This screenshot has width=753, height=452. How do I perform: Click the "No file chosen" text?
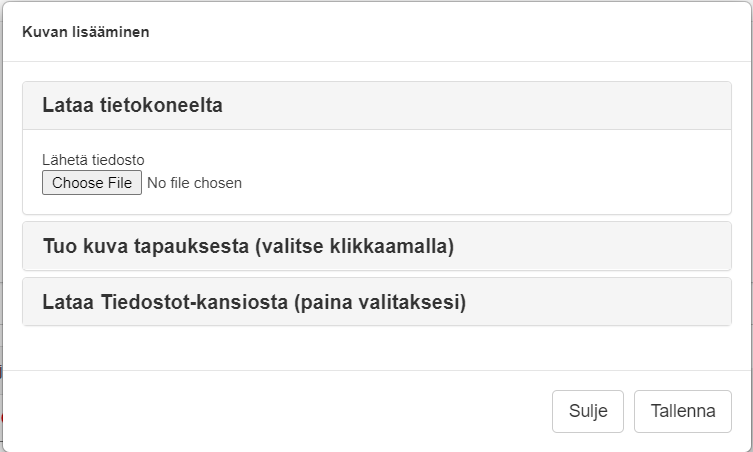point(194,183)
